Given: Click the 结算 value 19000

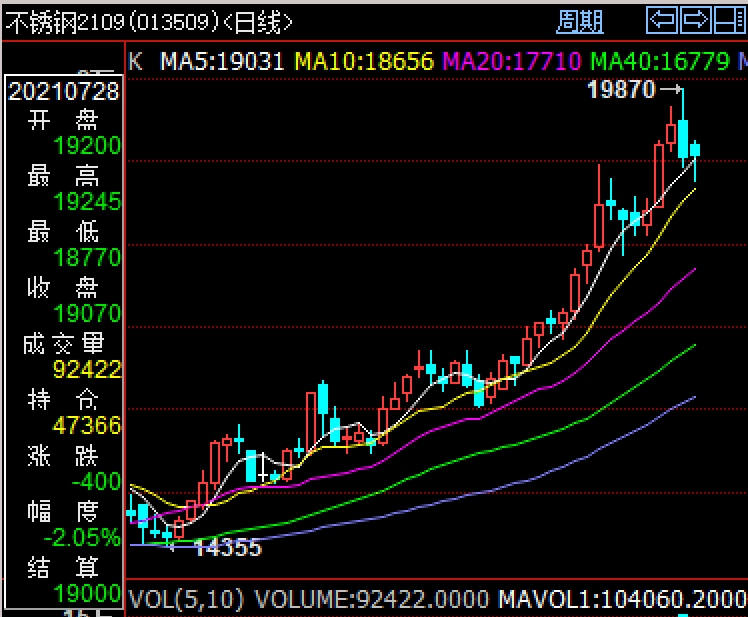Looking at the screenshot, I should [88, 593].
